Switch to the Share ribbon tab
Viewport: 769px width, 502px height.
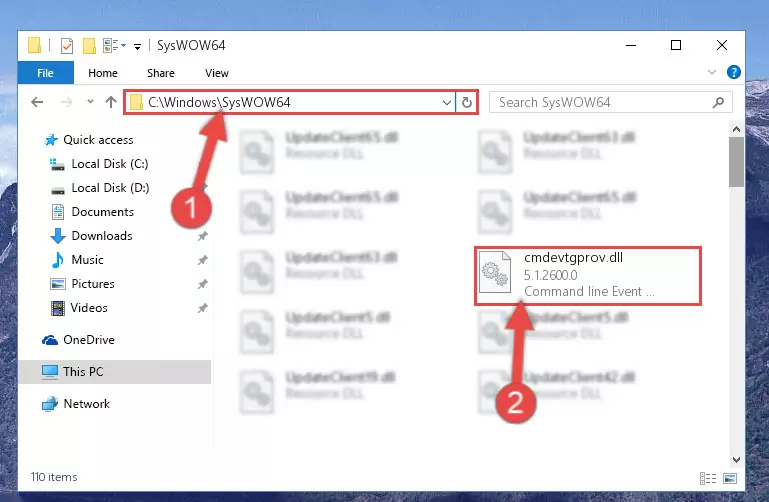161,73
